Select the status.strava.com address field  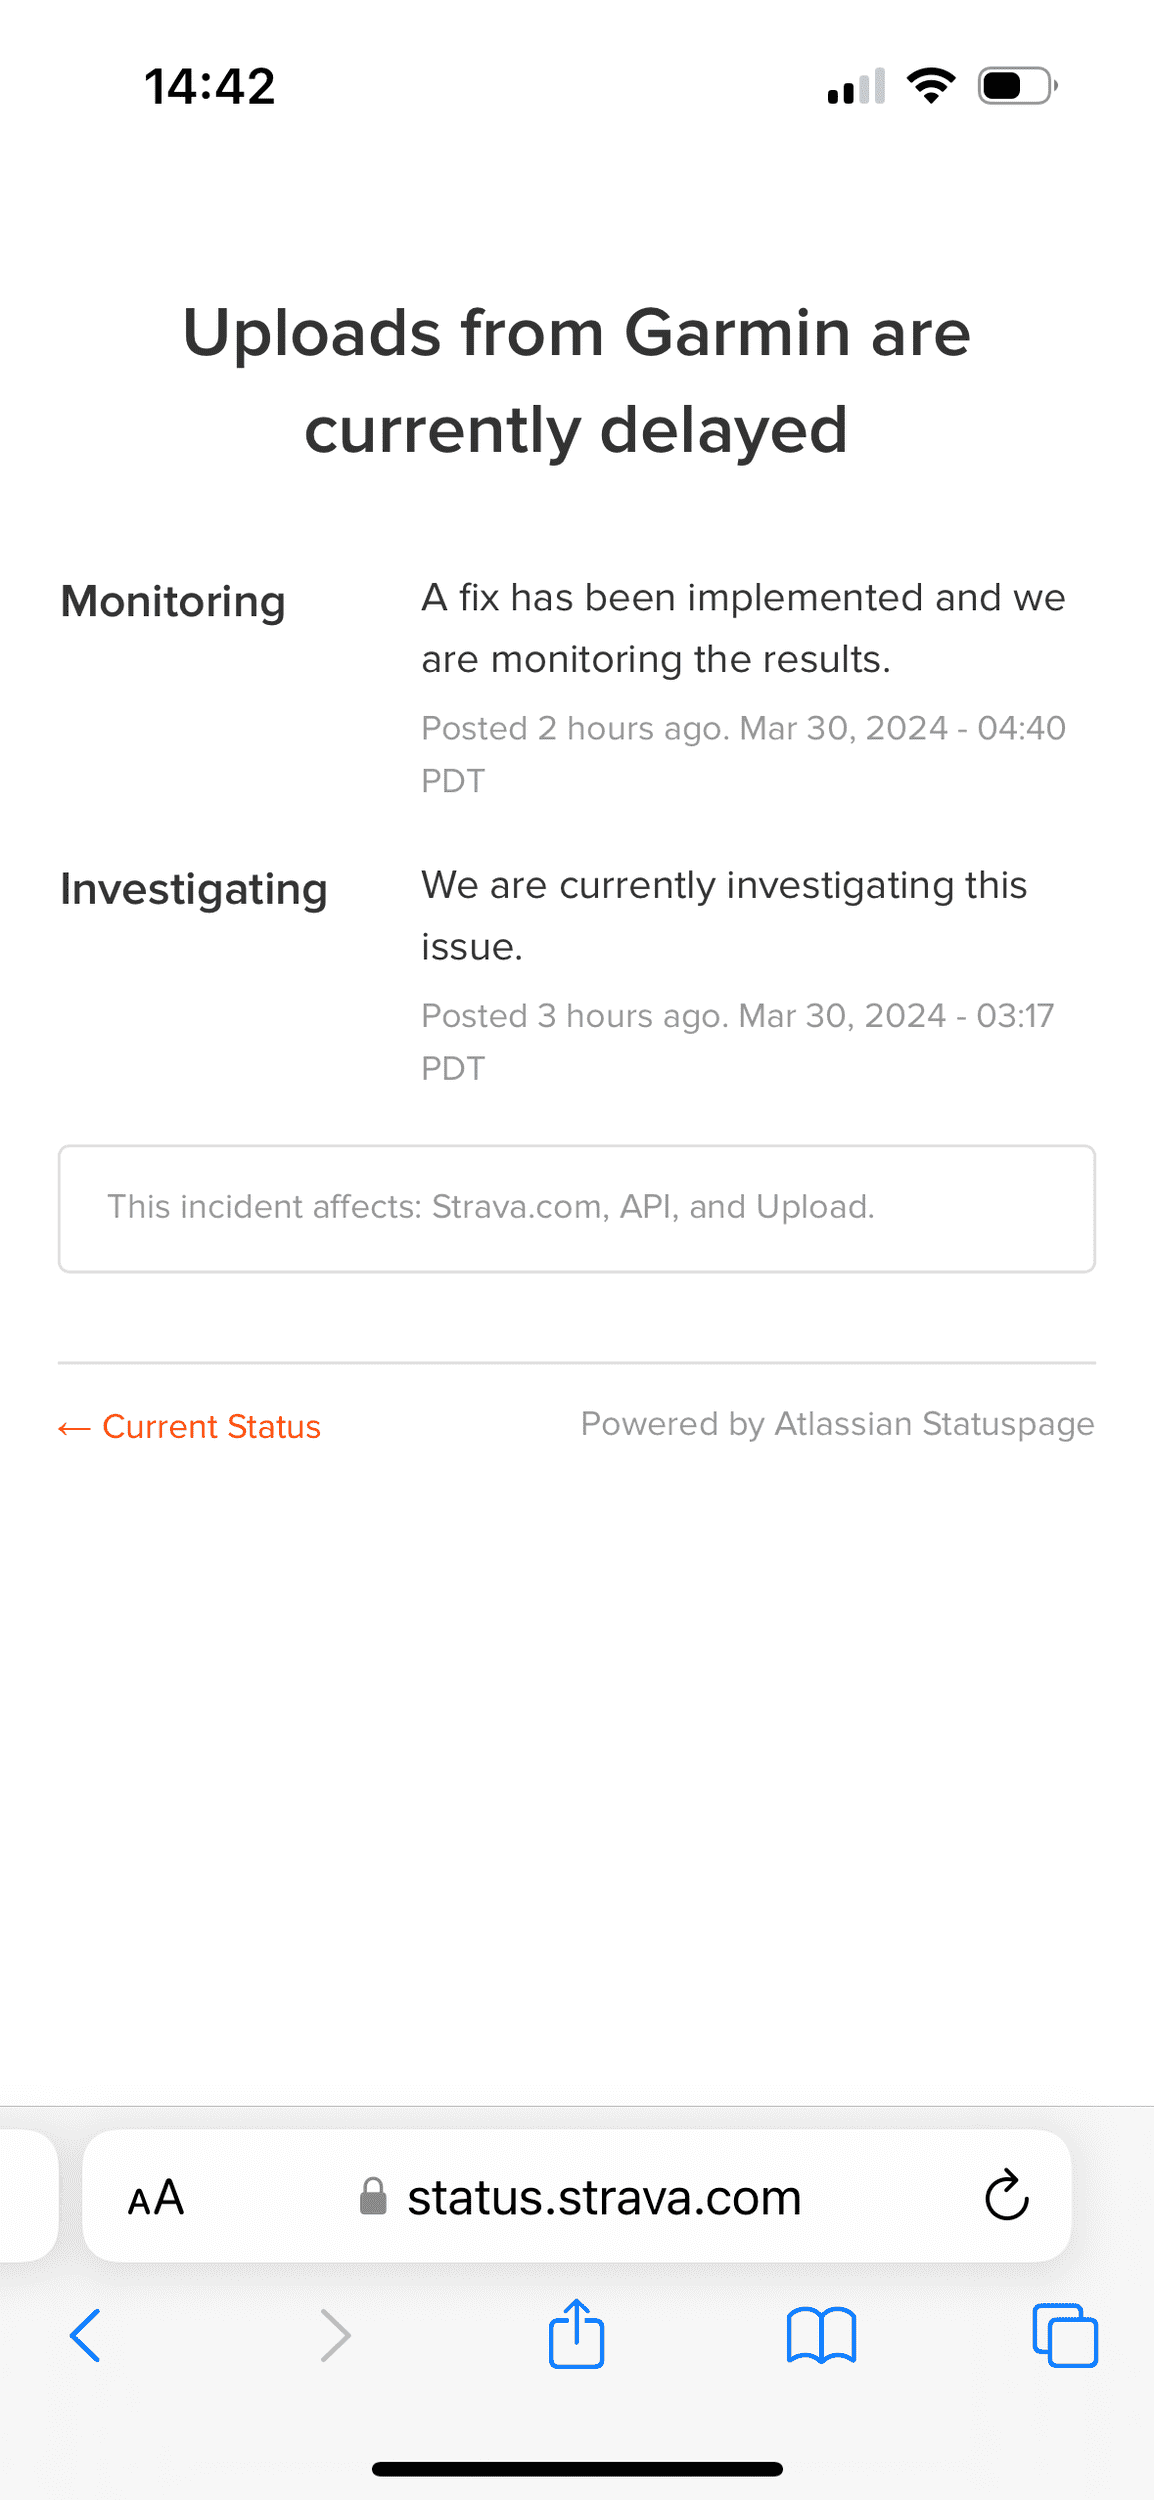tap(604, 2197)
